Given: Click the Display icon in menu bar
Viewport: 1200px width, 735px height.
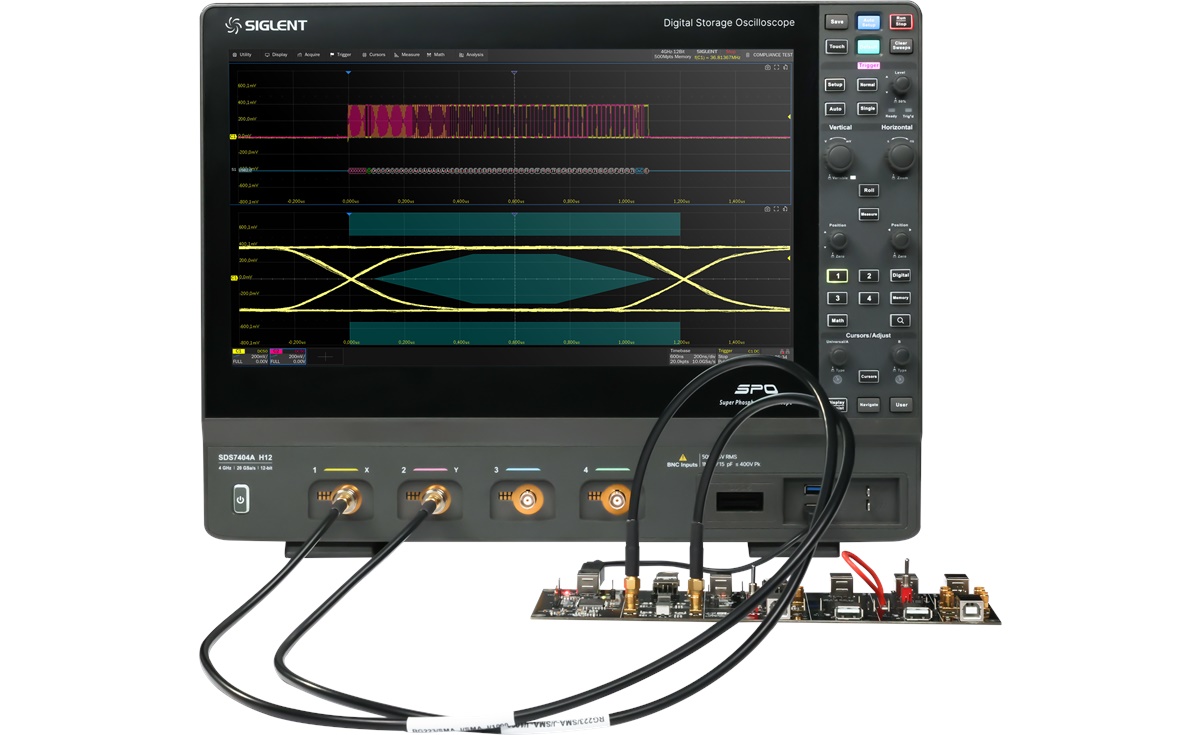Looking at the screenshot, I should [276, 55].
